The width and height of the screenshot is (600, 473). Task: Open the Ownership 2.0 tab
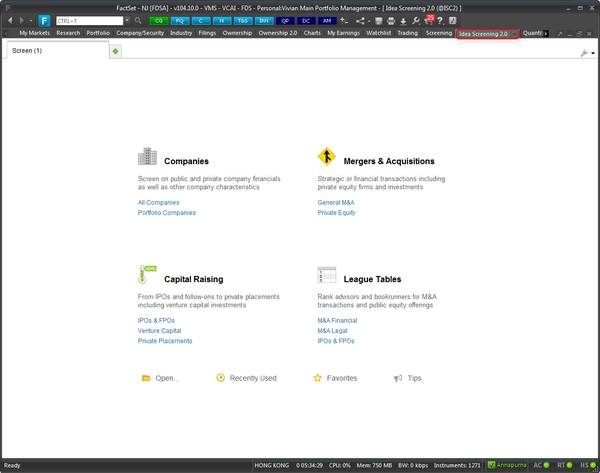(278, 33)
